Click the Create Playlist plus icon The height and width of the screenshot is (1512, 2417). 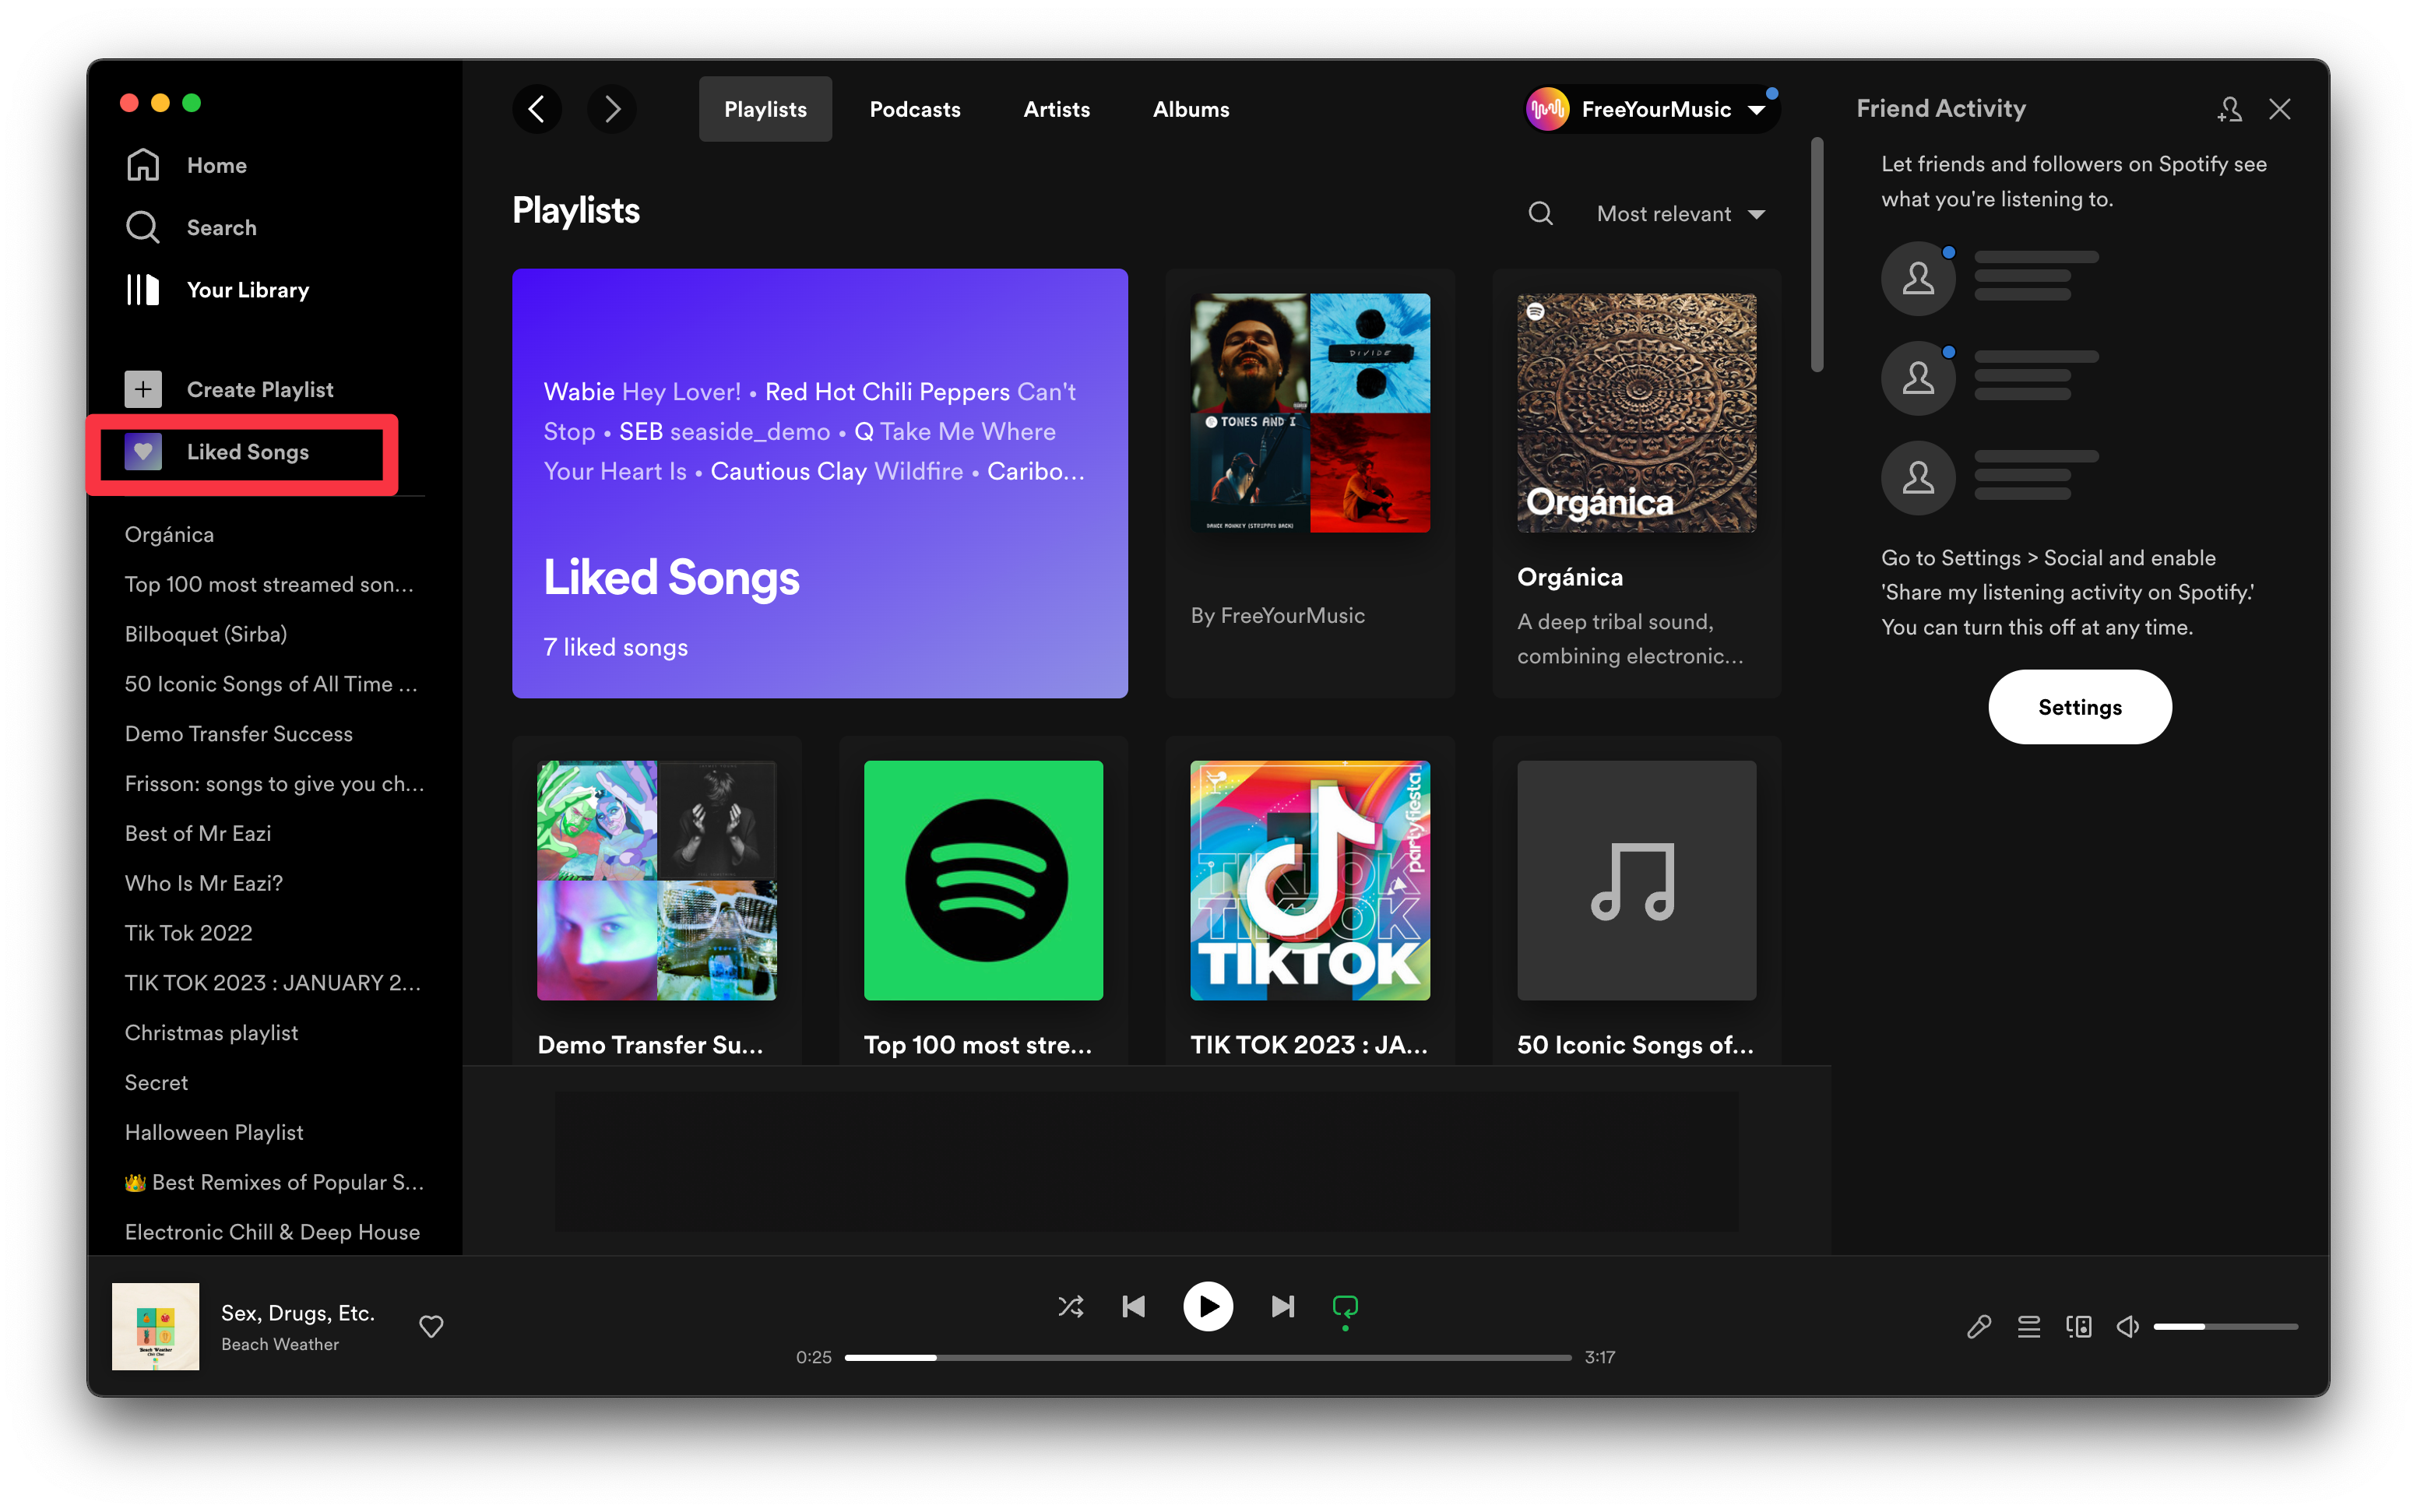pos(143,389)
